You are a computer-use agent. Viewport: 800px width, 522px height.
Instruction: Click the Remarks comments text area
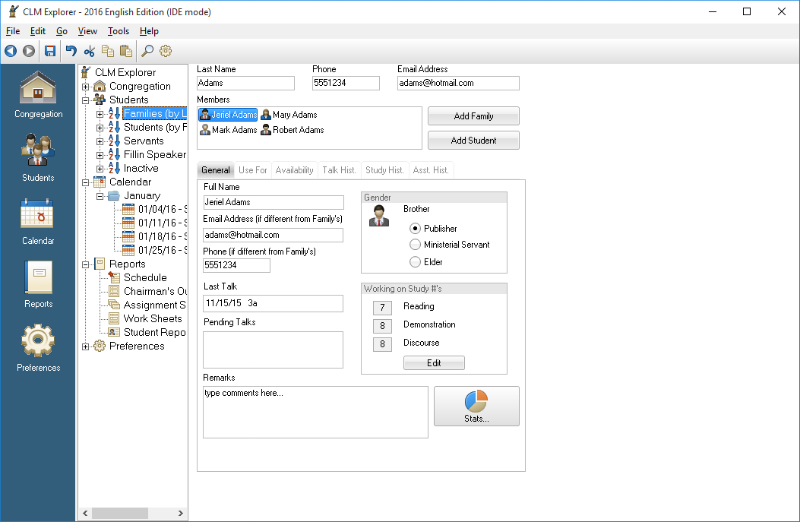click(315, 412)
